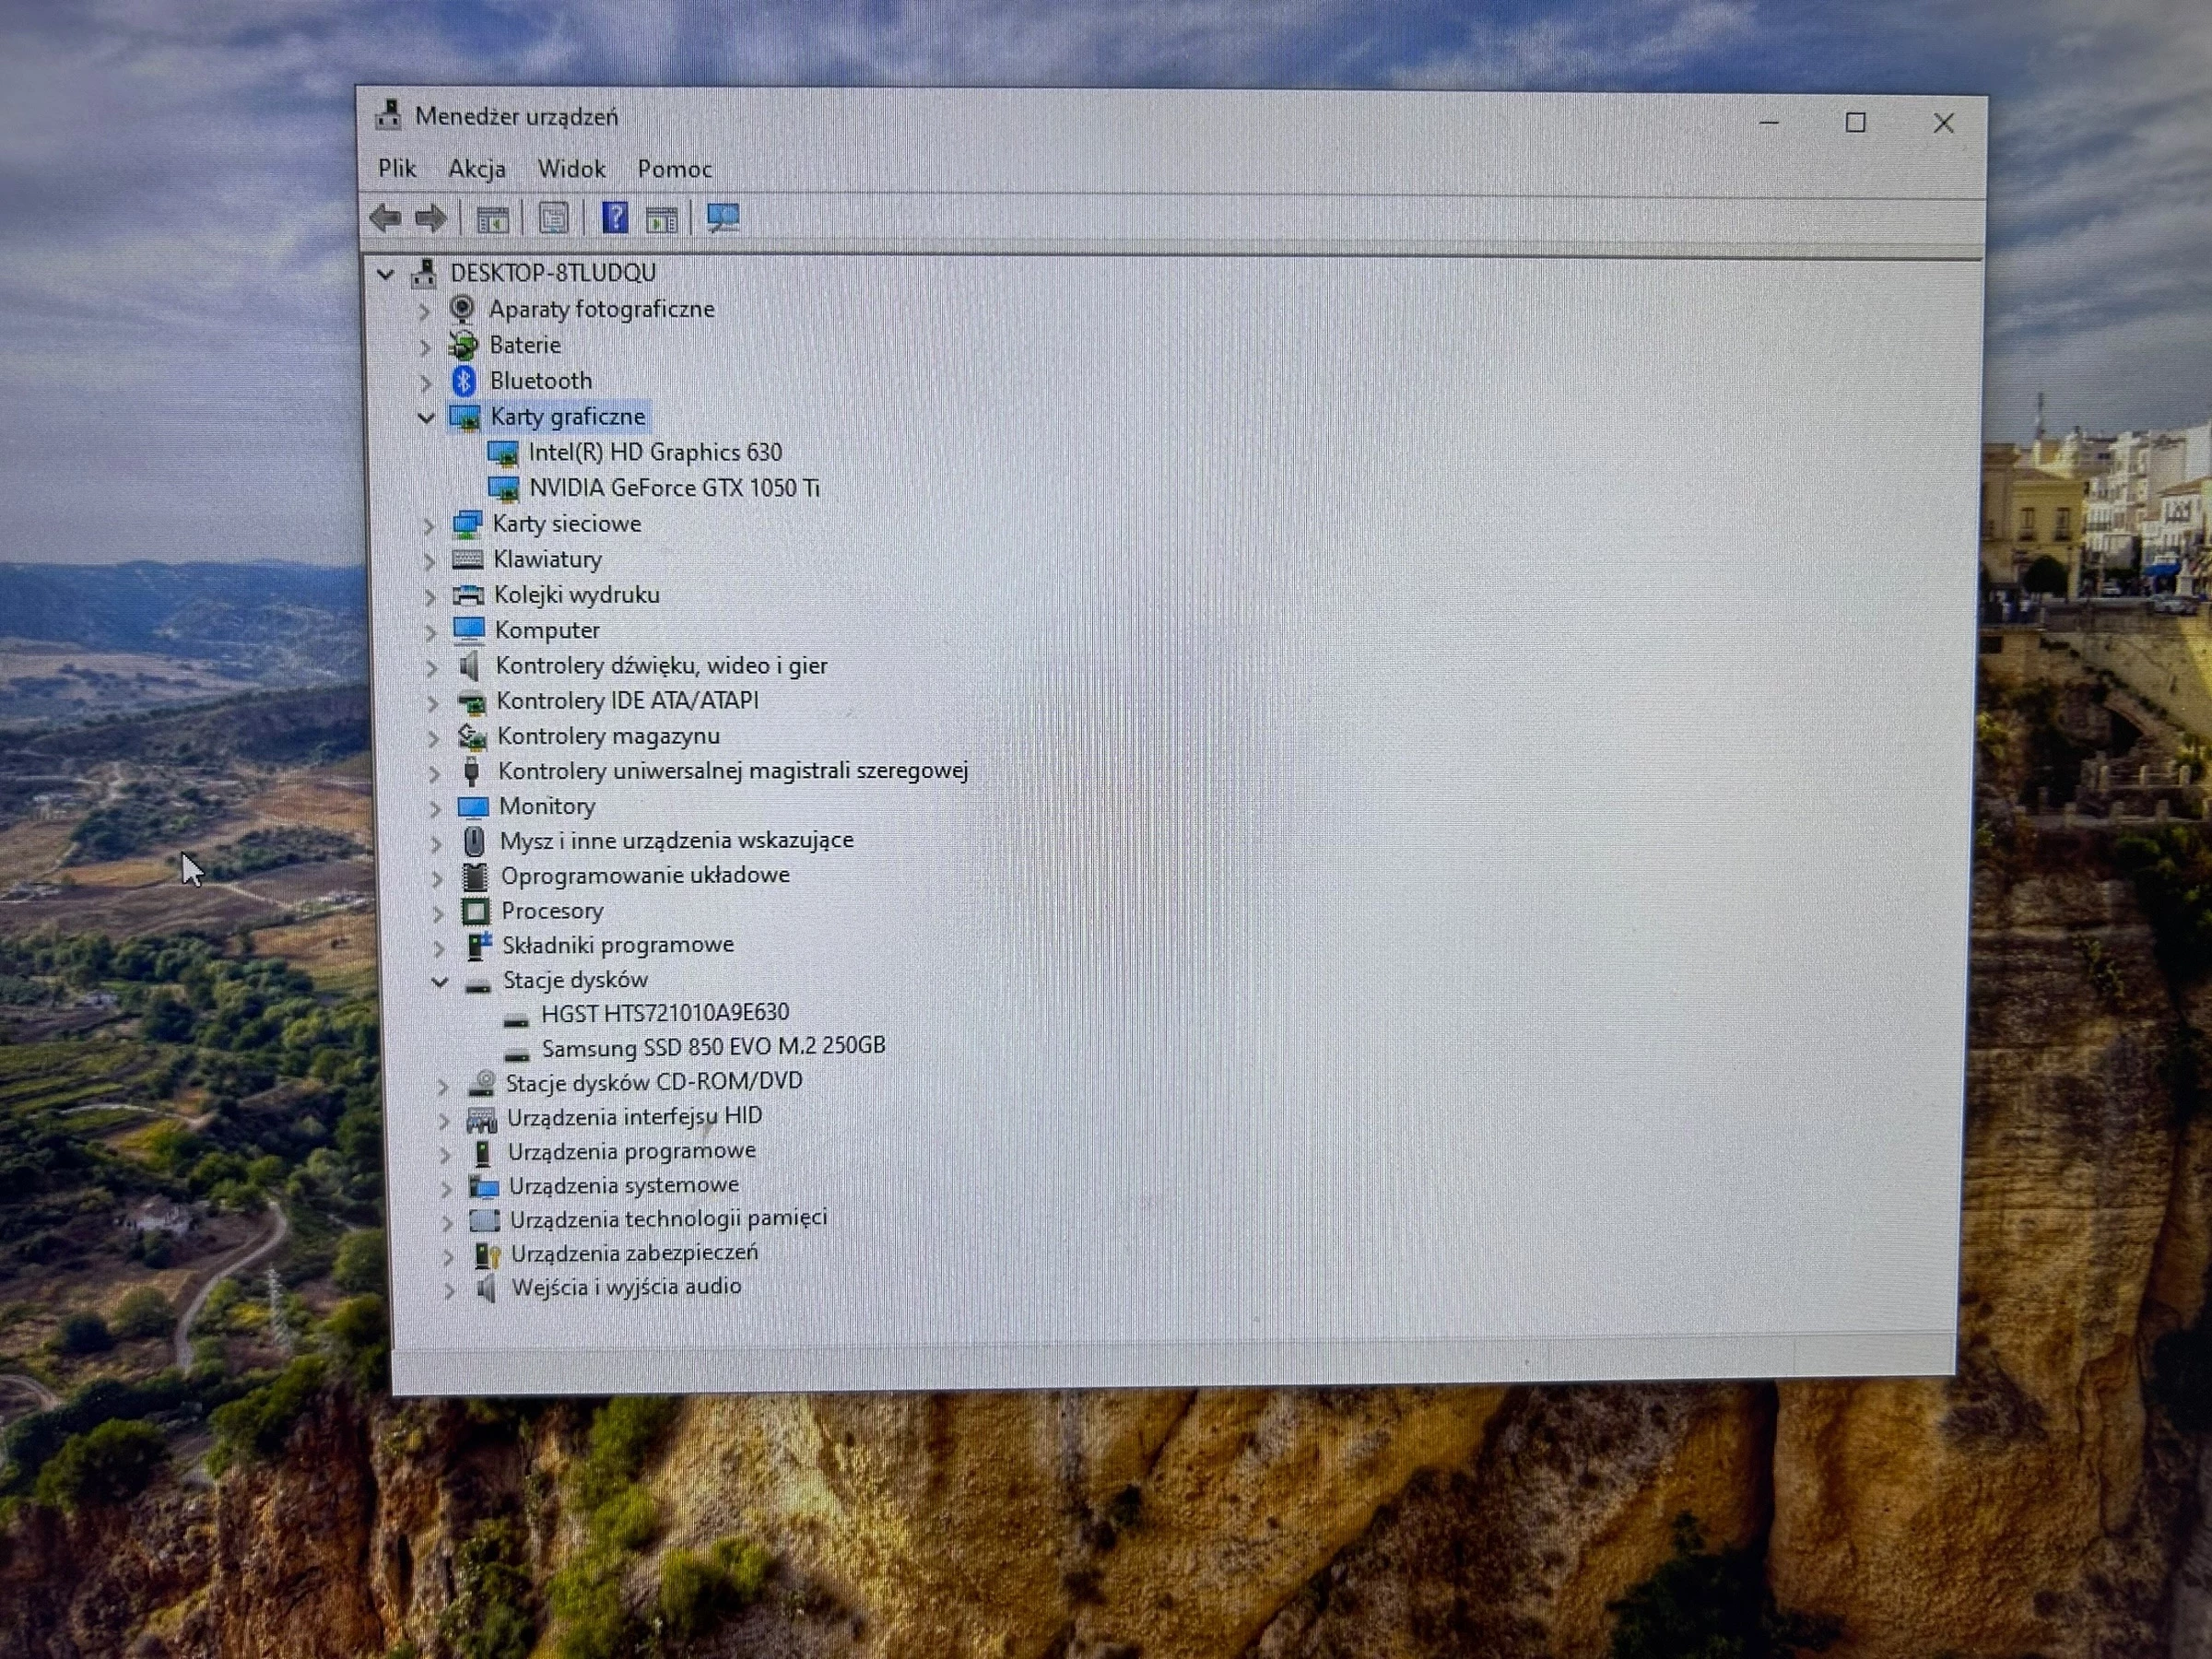Click the Forward arrow toolbar icon

pos(431,218)
